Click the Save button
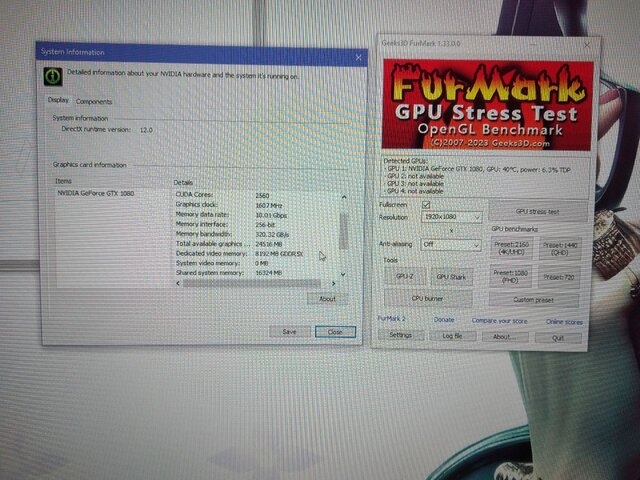 pos(289,331)
